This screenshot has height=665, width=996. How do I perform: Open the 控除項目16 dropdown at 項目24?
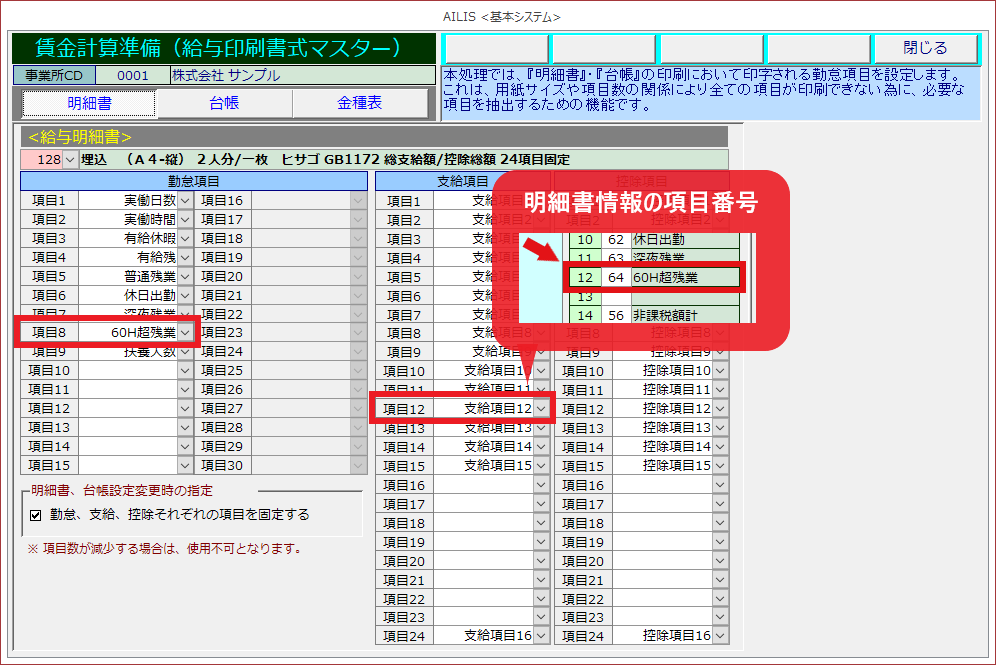720,636
